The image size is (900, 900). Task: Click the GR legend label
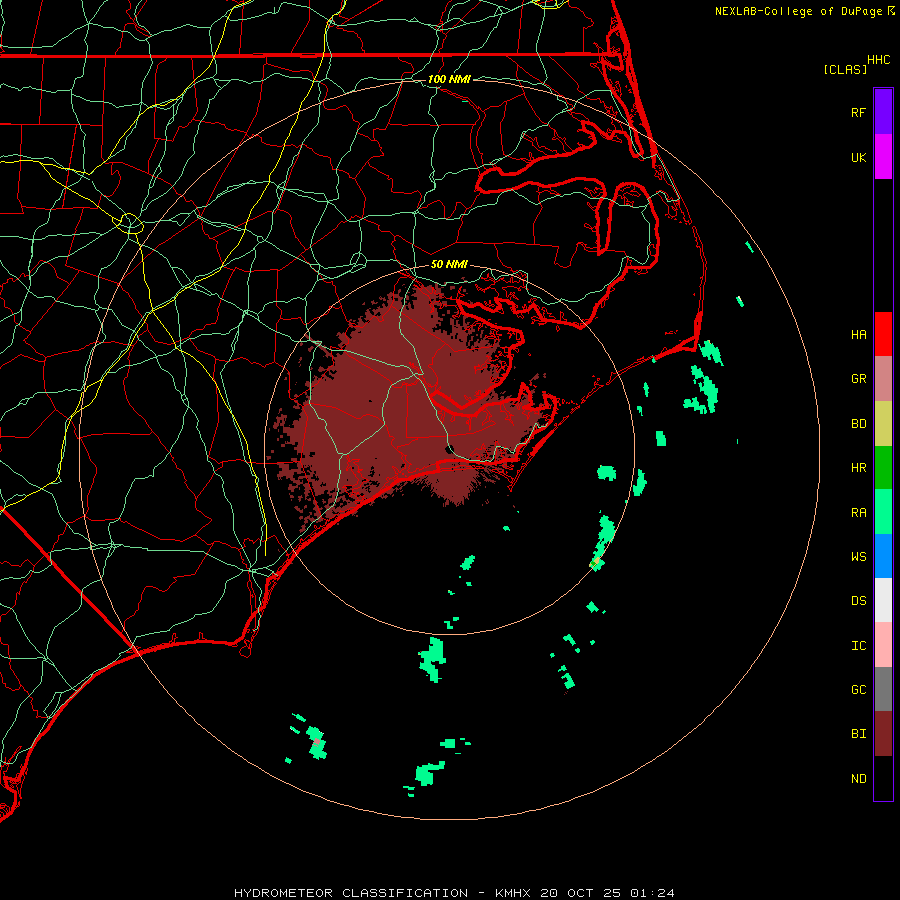858,379
